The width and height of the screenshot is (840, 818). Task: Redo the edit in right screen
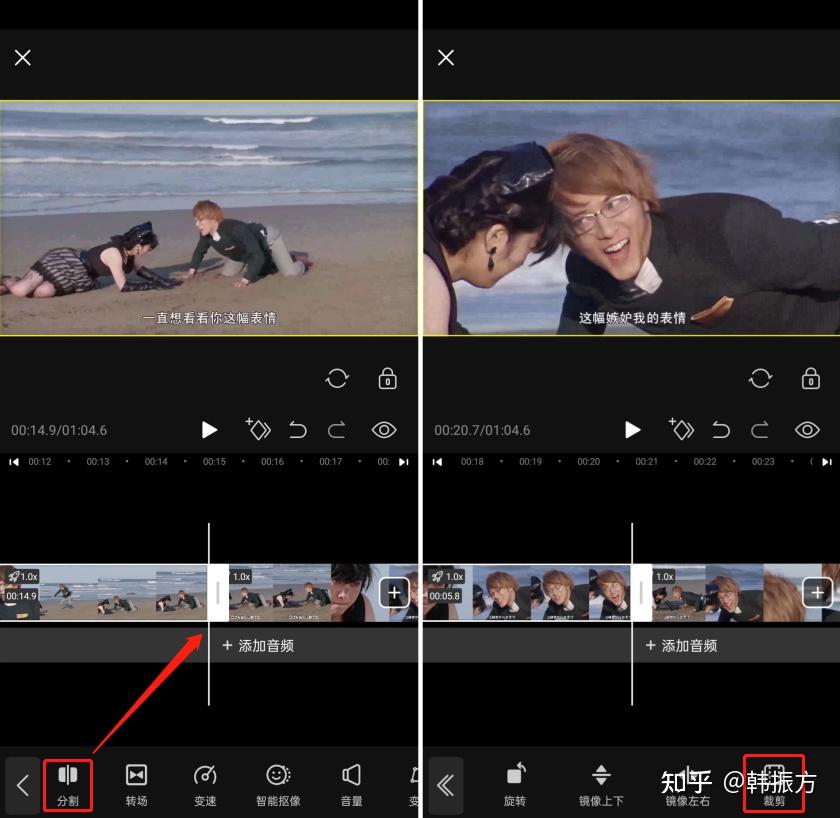coord(760,430)
